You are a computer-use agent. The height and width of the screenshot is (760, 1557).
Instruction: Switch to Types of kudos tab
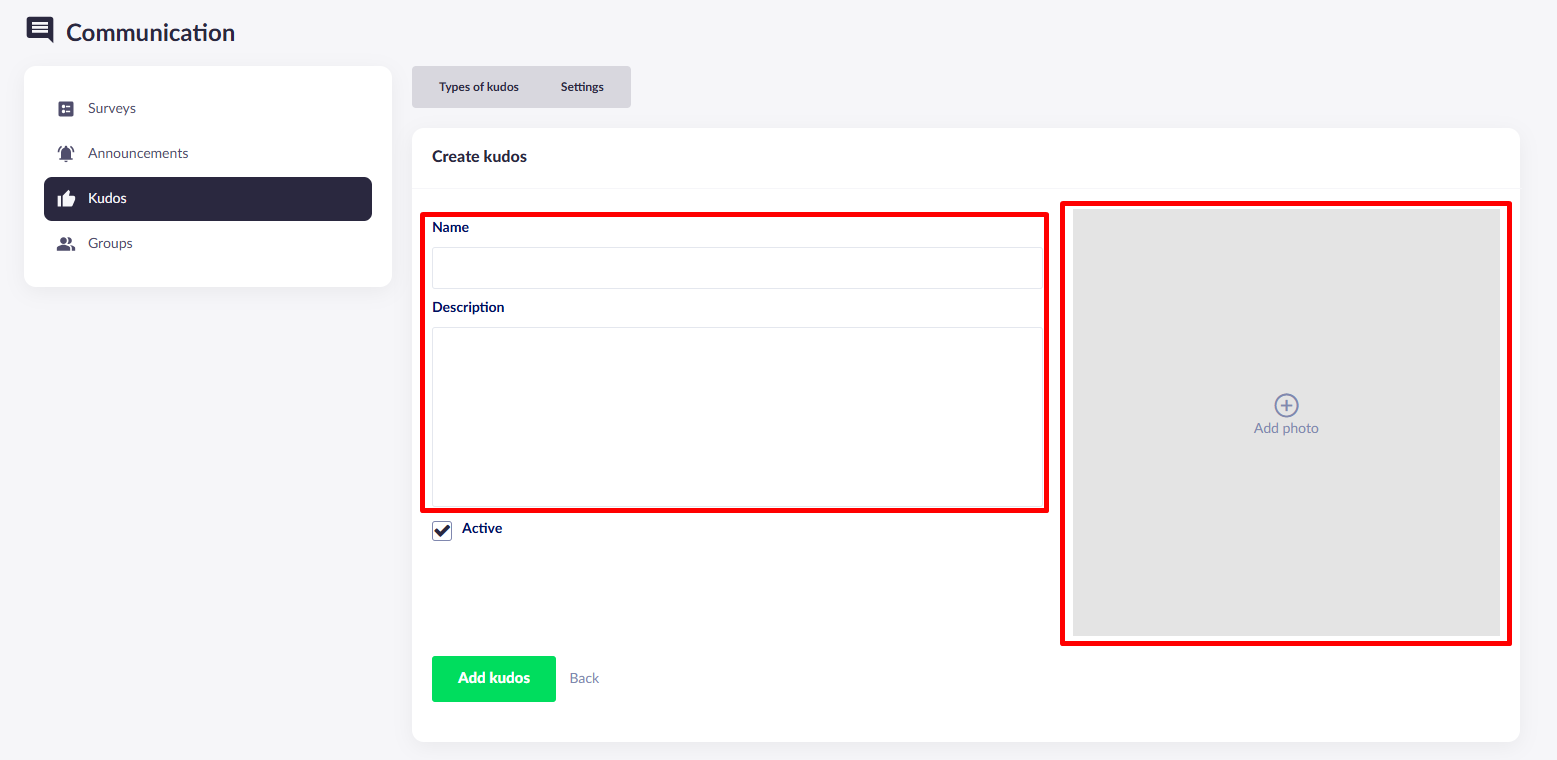click(x=479, y=87)
